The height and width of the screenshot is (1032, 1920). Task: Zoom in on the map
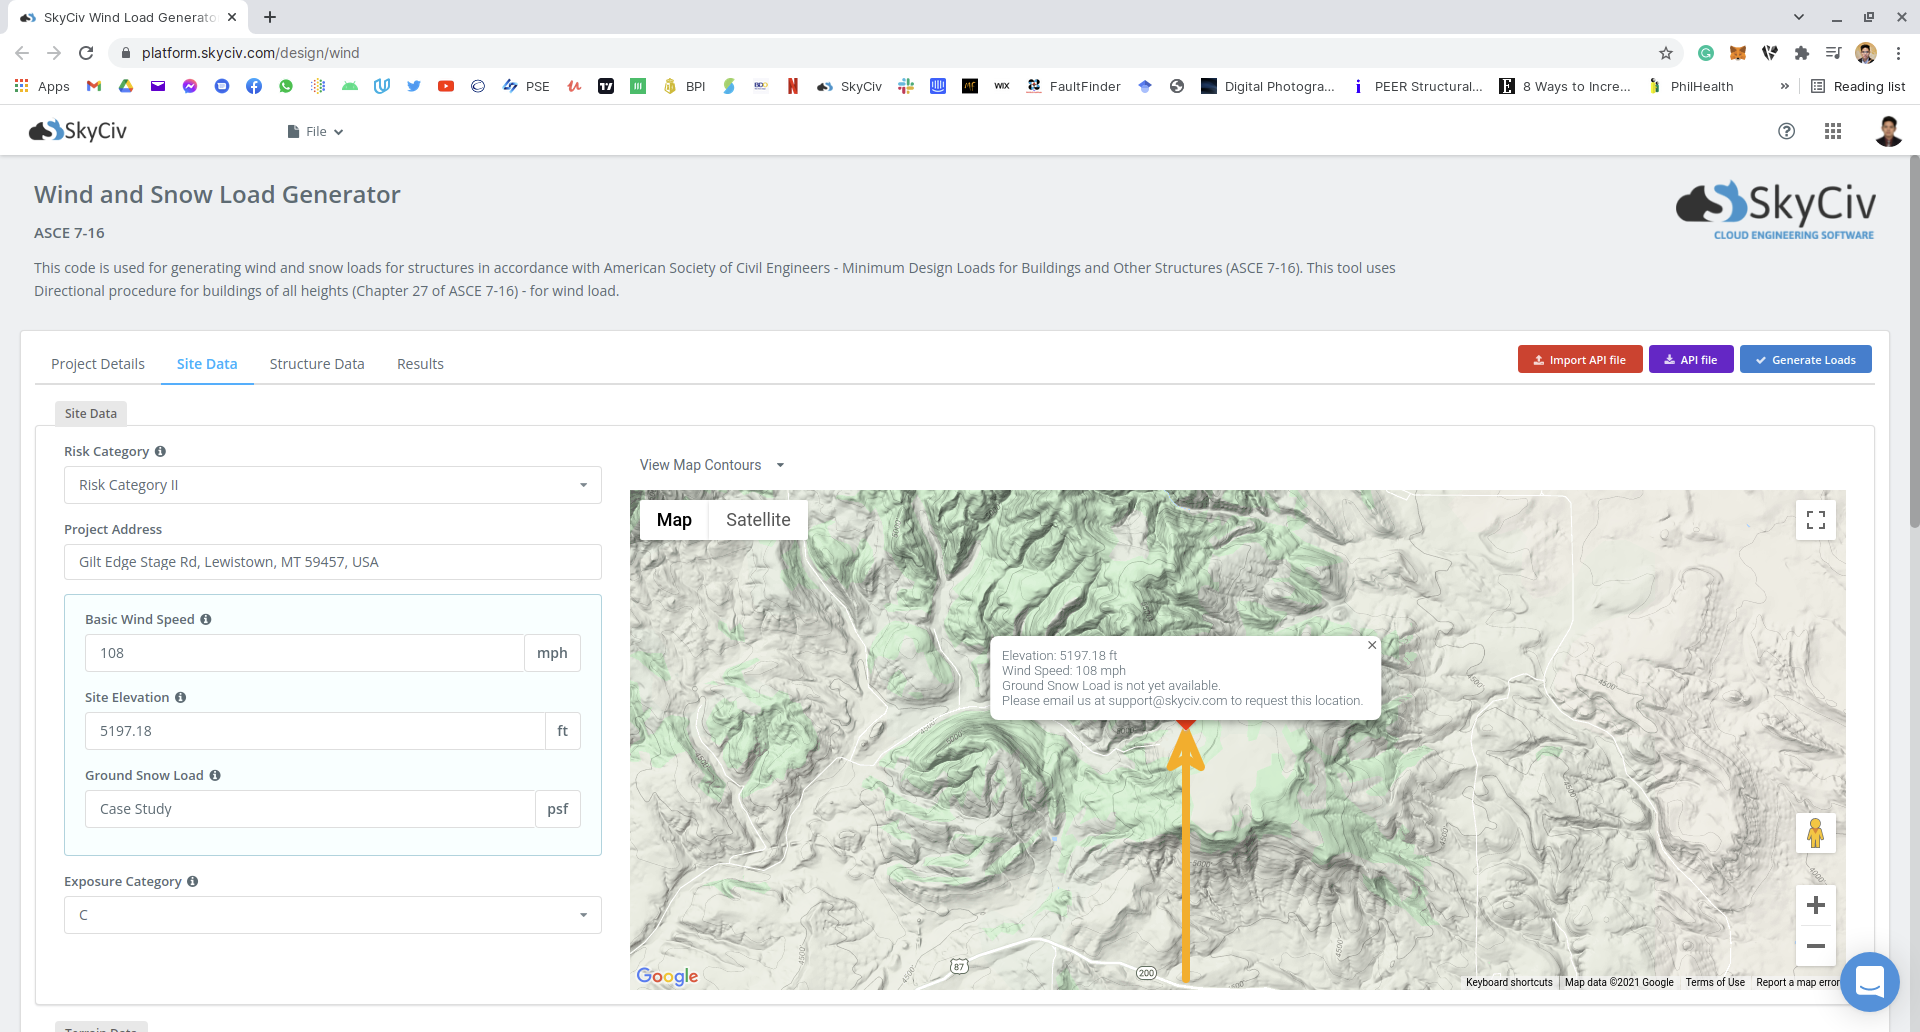1815,905
